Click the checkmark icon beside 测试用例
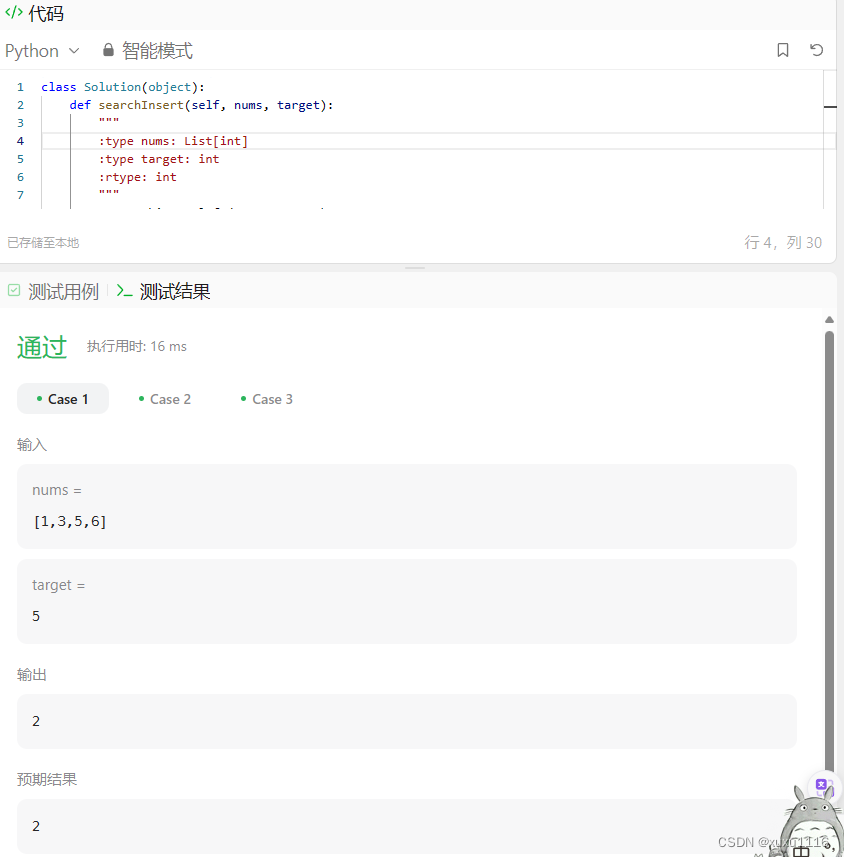Screen dimensions: 844x857 pyautogui.click(x=15, y=291)
